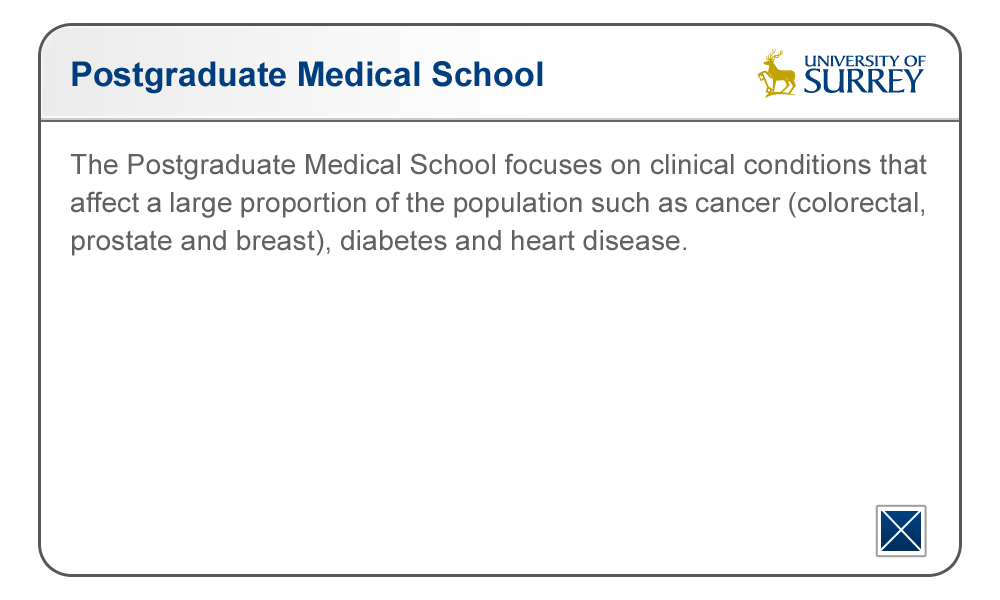
Task: Click the word 'School' in the blue heading
Action: [x=487, y=74]
